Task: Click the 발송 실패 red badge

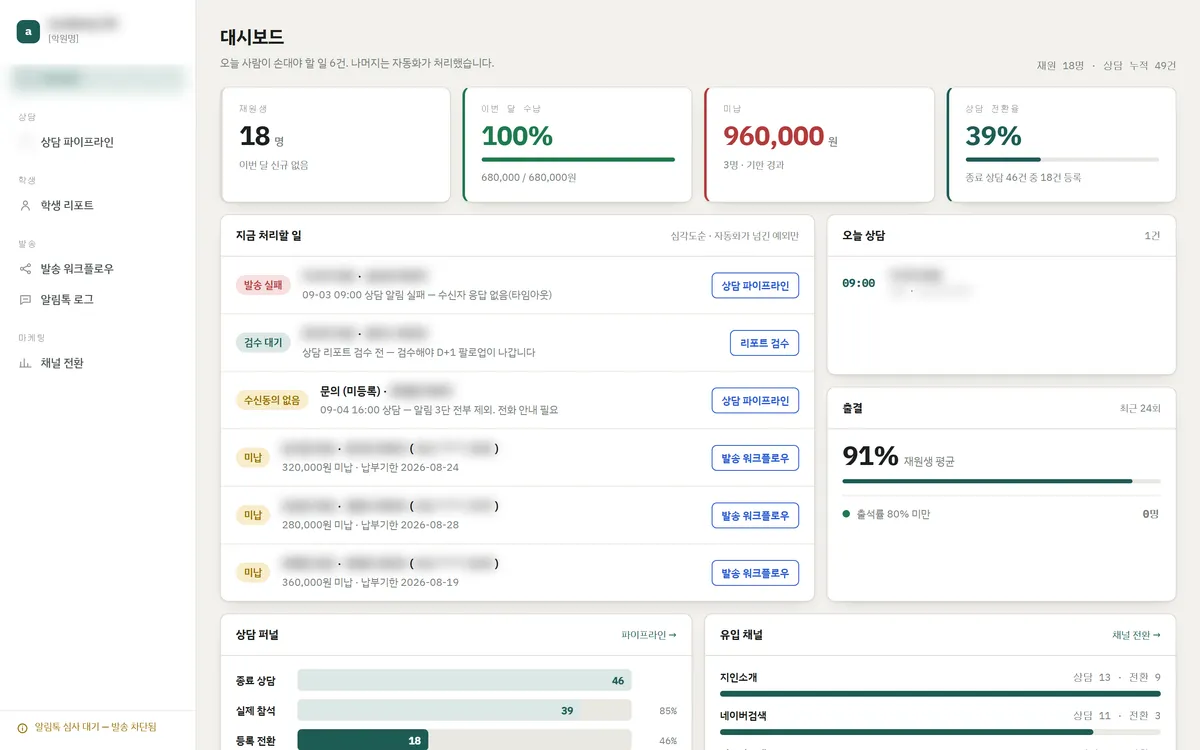Action: 263,285
